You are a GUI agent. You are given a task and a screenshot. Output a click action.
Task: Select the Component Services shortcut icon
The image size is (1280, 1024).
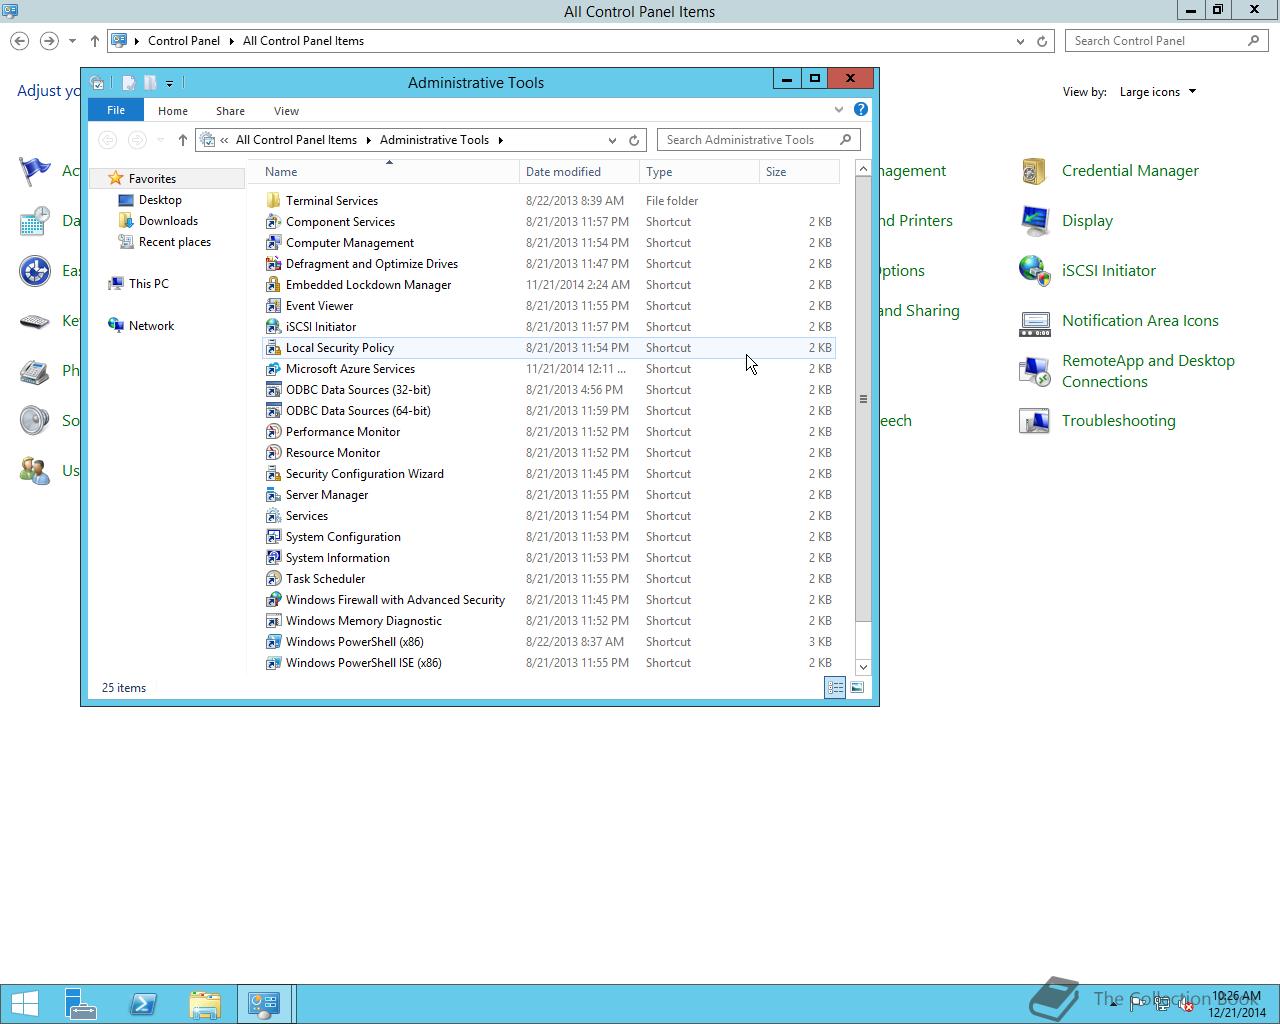[x=273, y=222]
